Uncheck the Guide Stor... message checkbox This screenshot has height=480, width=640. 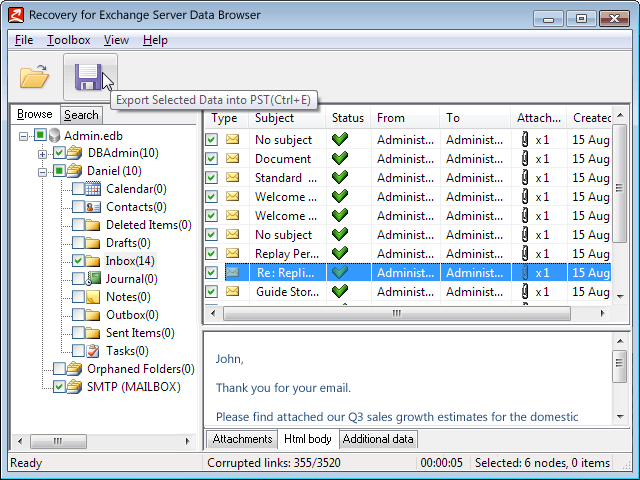tap(211, 291)
